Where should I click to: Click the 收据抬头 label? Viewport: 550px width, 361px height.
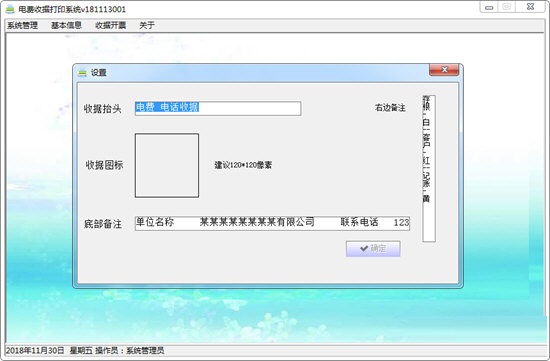pyautogui.click(x=102, y=109)
